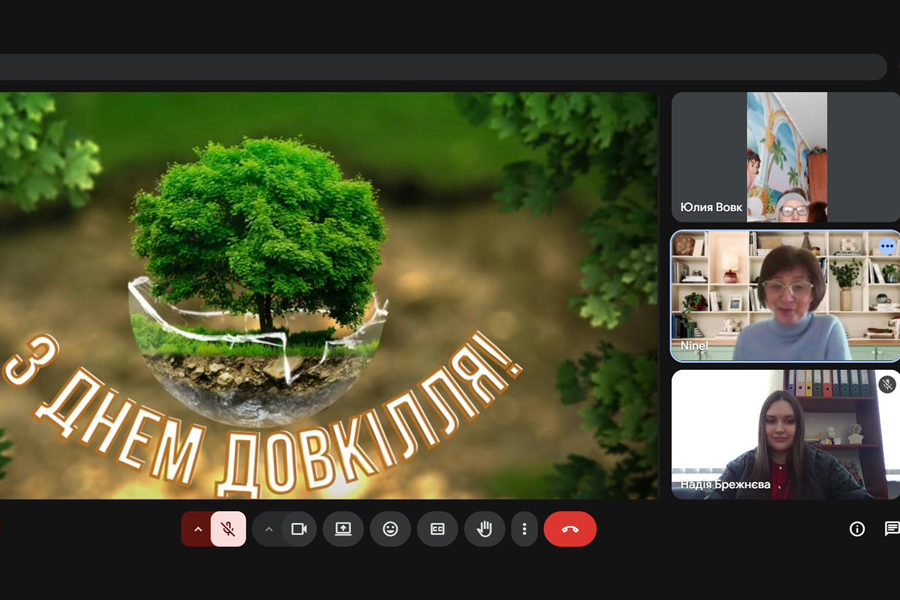Click the shared presentation slide
Screen dimensions: 900x600
tap(329, 296)
